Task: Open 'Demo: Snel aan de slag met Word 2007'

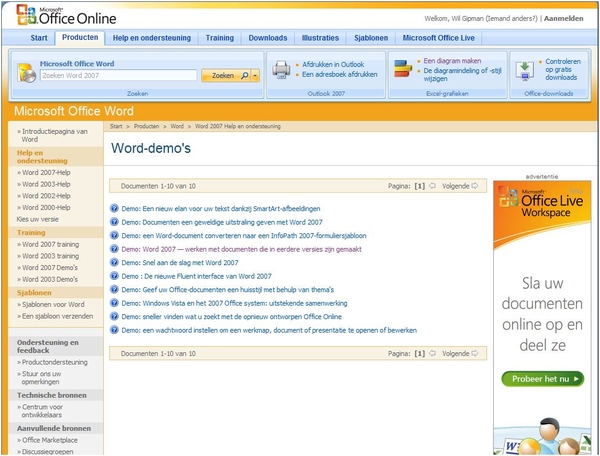Action: pyautogui.click(x=180, y=262)
